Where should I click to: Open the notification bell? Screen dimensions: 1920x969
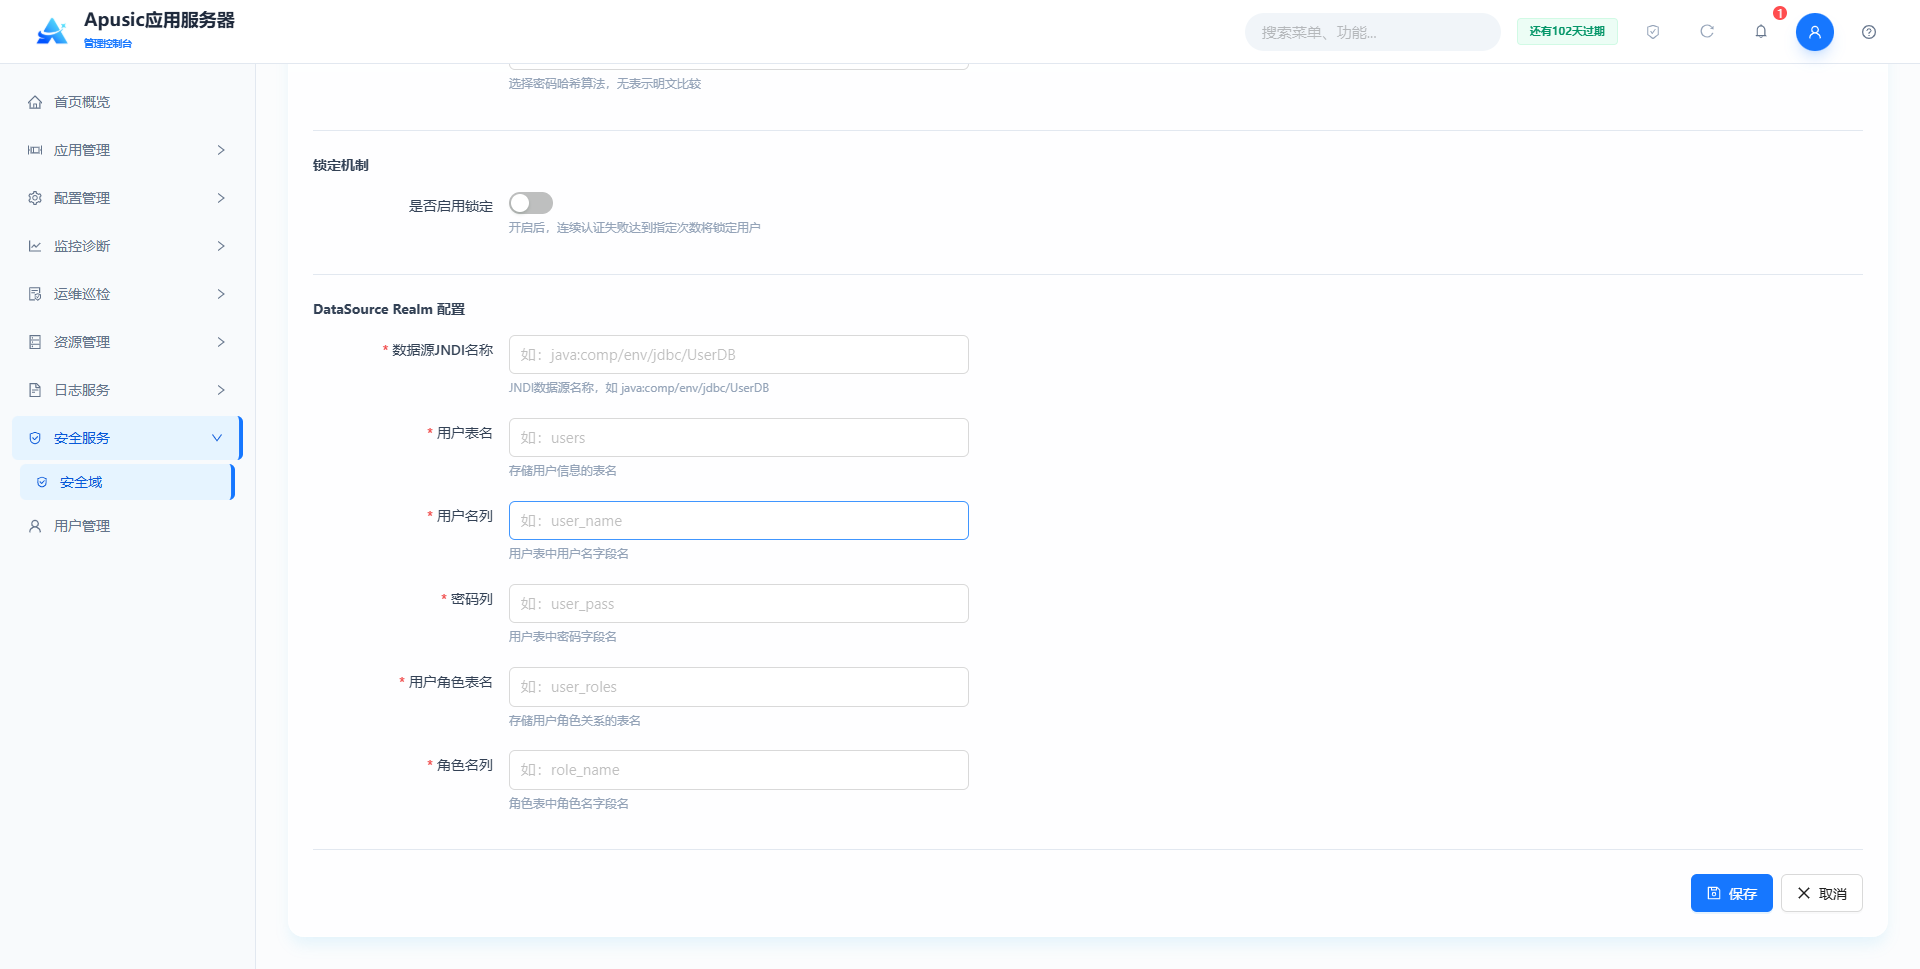tap(1761, 32)
